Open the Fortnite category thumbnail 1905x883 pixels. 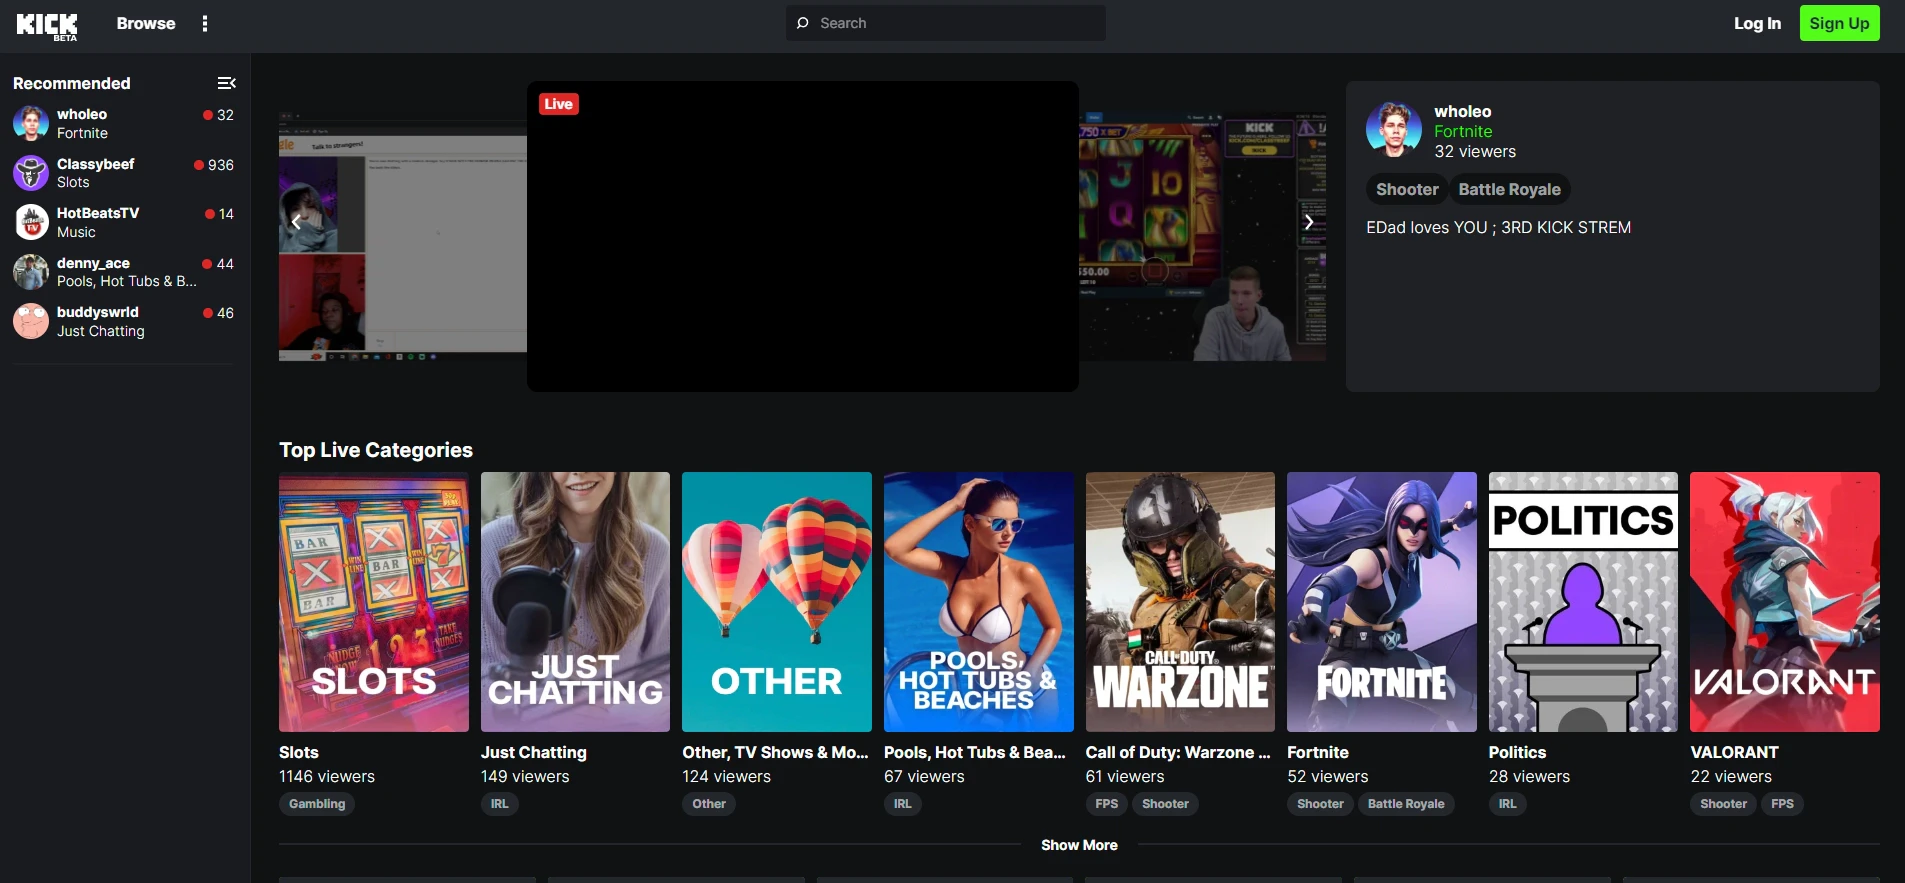1382,602
